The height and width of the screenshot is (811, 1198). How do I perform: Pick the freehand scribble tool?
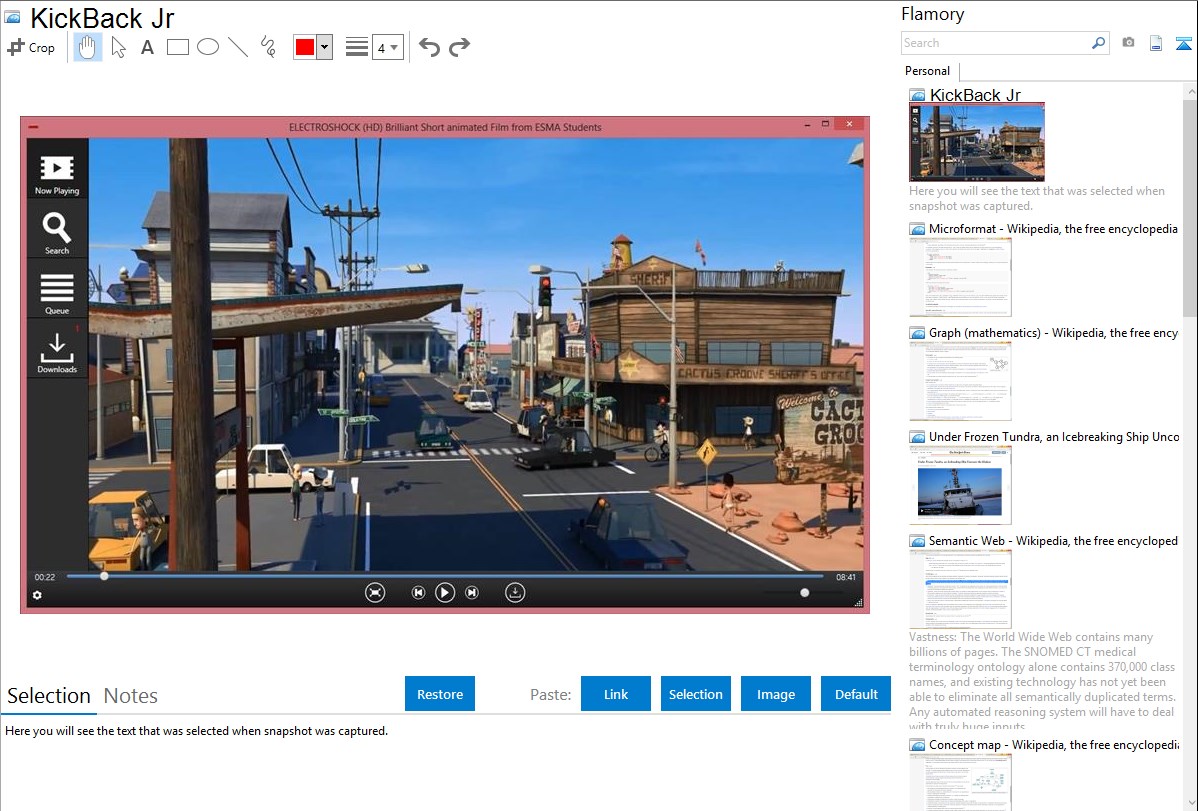[268, 47]
